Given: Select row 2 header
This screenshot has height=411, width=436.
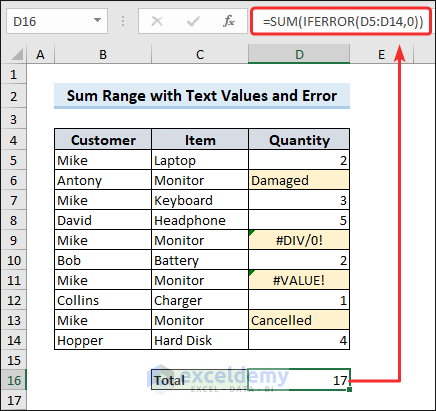Looking at the screenshot, I should (x=13, y=96).
